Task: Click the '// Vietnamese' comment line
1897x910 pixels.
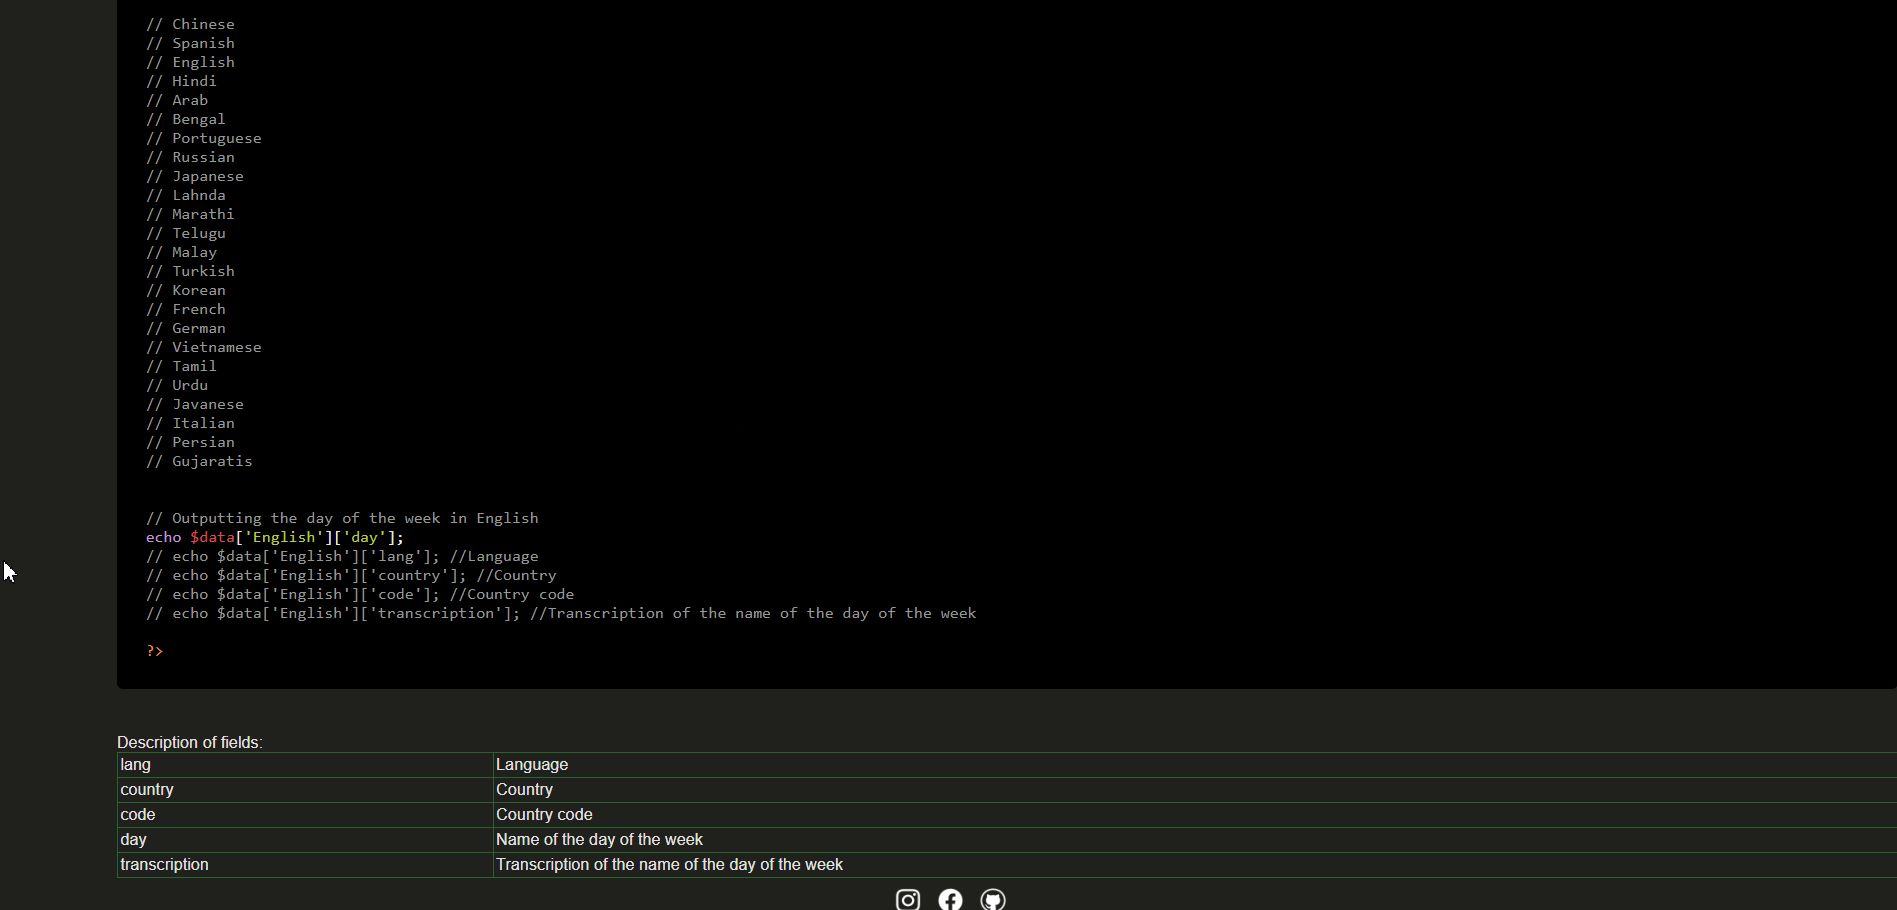Action: click(x=204, y=347)
